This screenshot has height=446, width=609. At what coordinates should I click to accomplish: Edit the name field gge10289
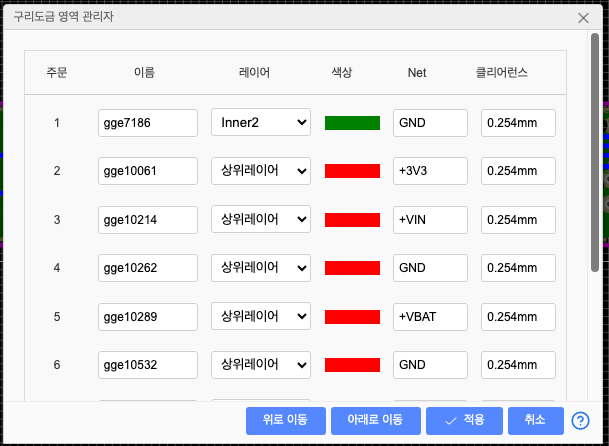pyautogui.click(x=148, y=317)
